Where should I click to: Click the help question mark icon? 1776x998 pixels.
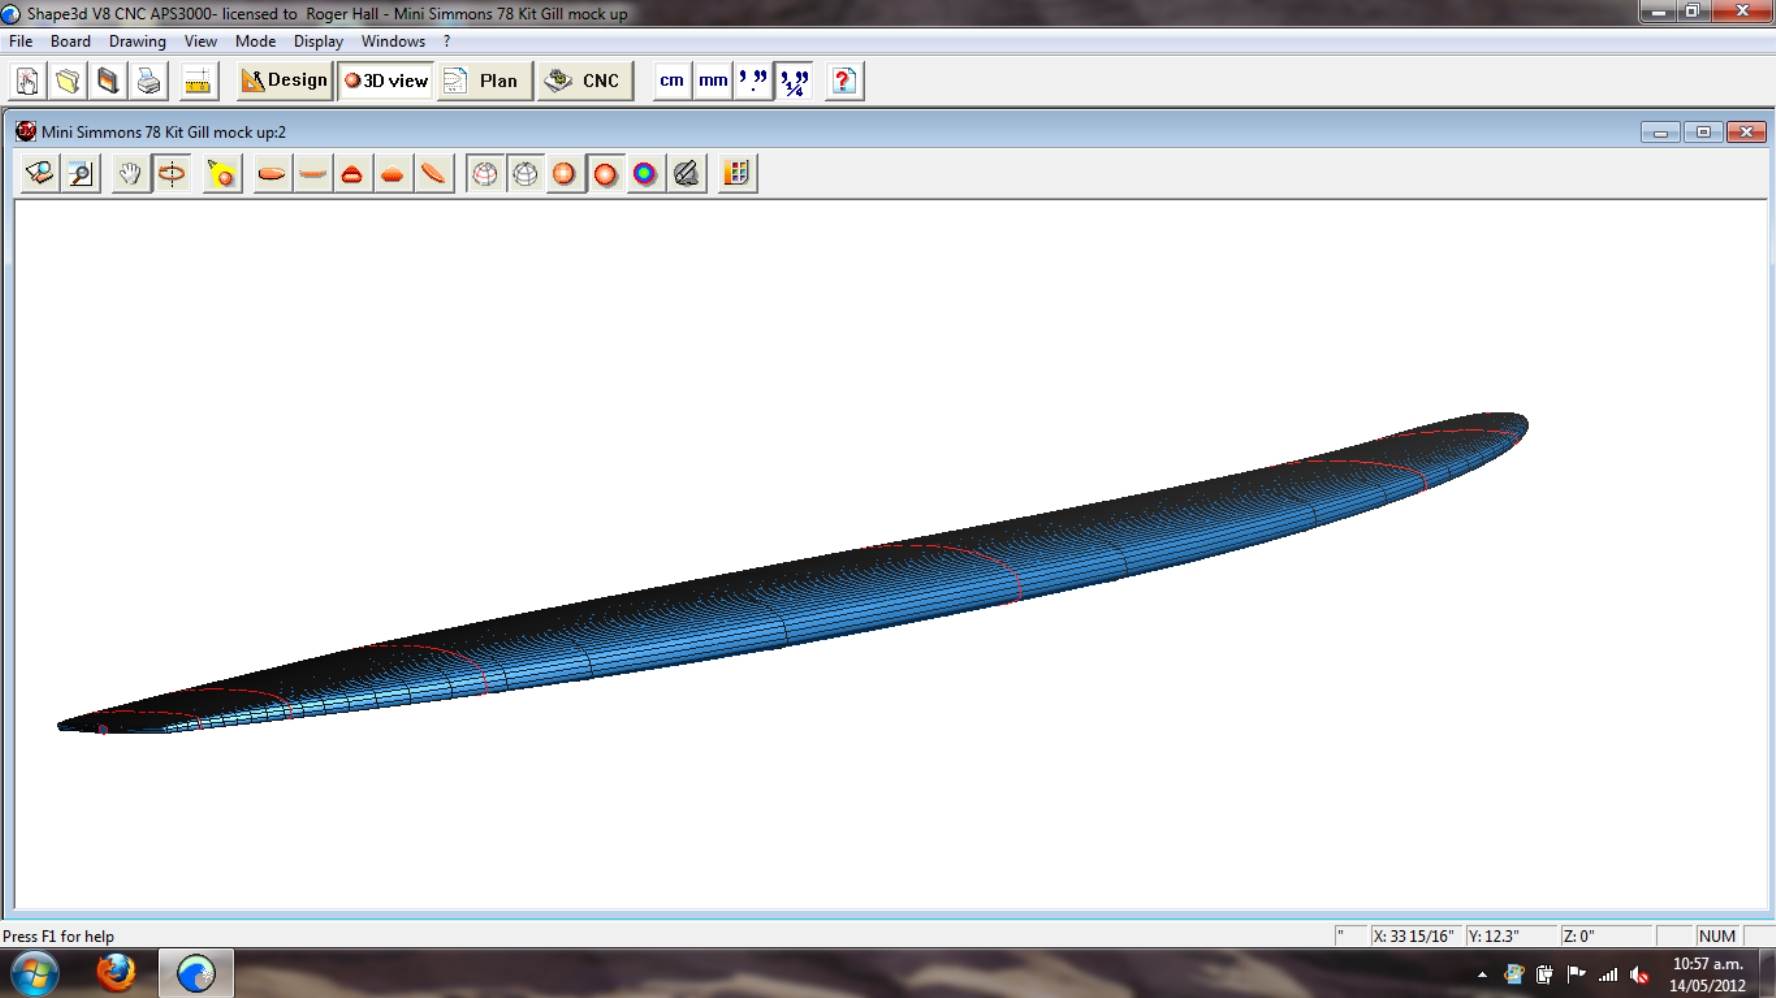[844, 81]
